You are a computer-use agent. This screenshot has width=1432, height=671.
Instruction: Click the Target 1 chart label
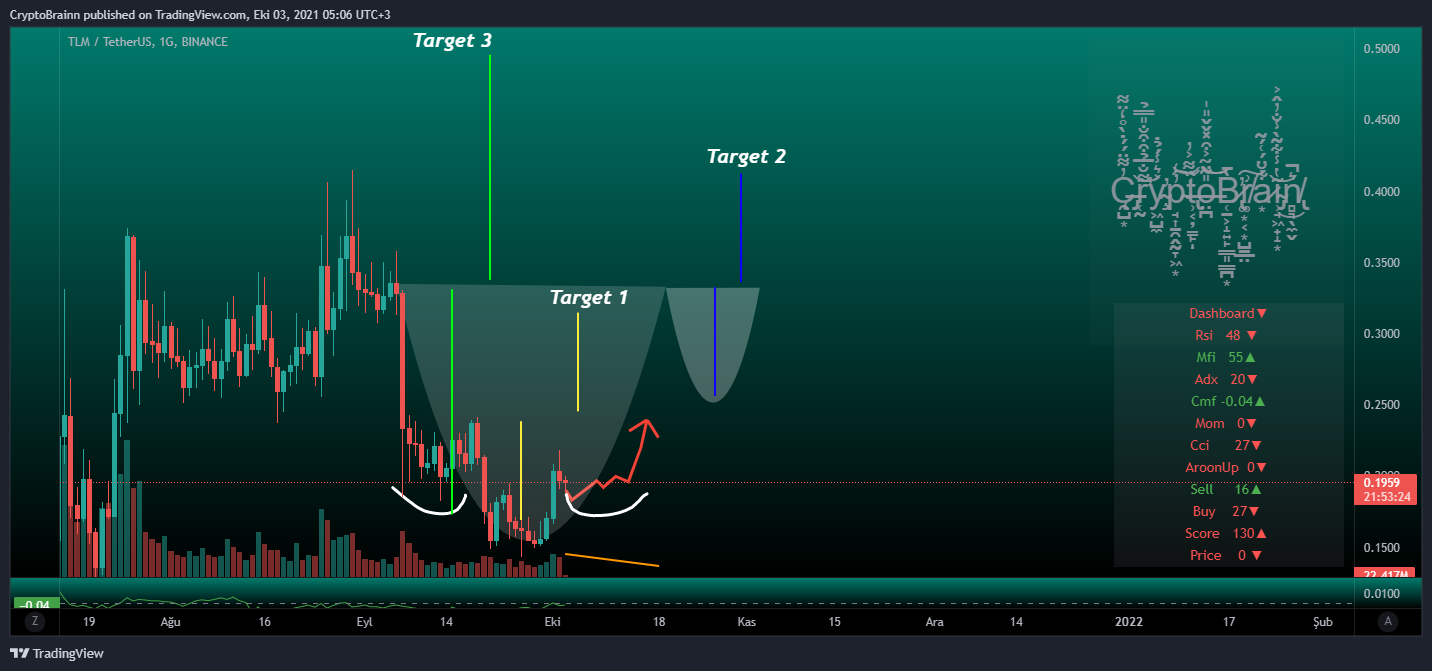[589, 297]
